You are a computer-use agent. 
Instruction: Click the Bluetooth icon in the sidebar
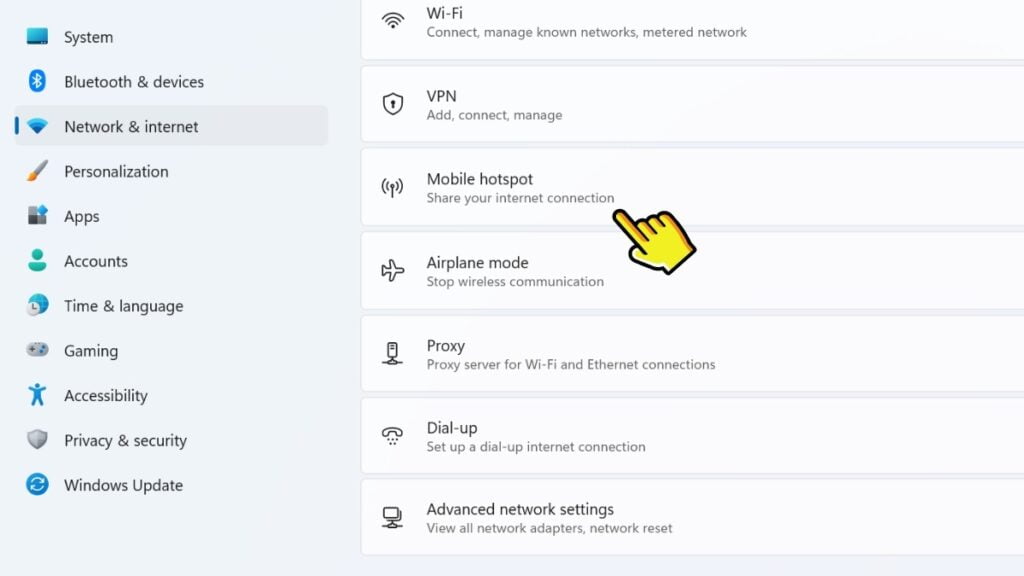coord(36,81)
